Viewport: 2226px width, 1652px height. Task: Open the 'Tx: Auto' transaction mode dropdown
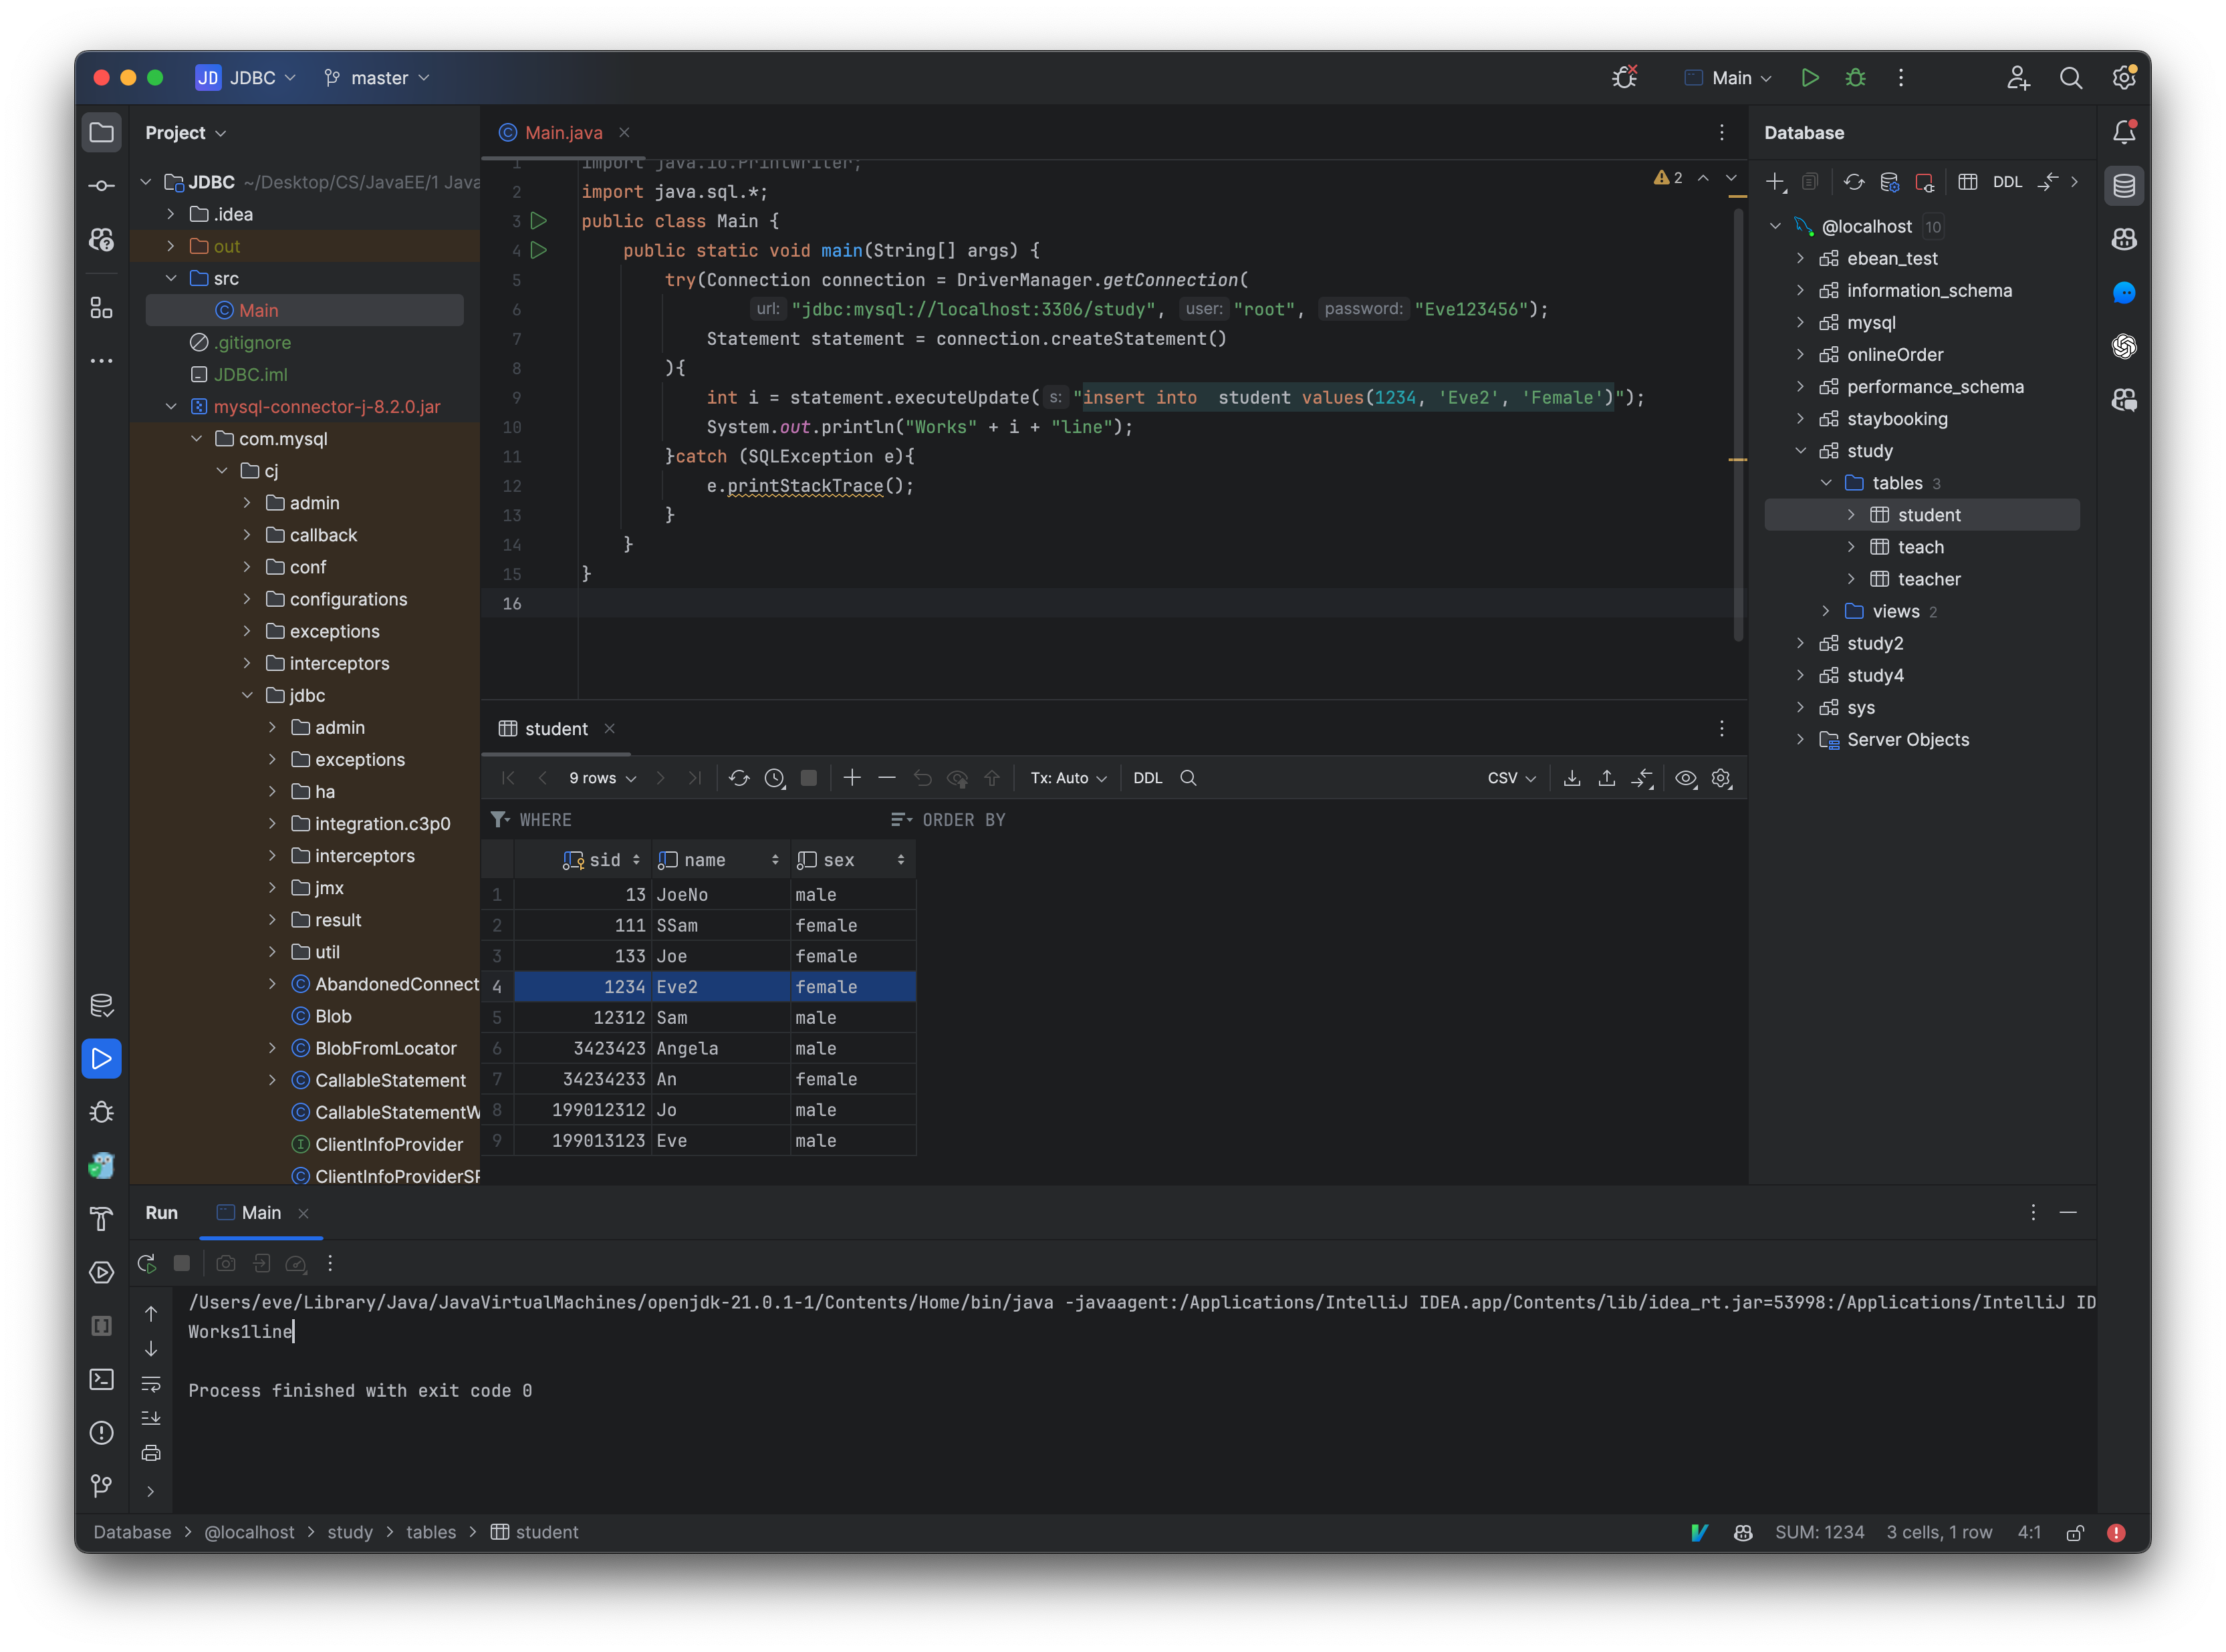coord(1067,778)
